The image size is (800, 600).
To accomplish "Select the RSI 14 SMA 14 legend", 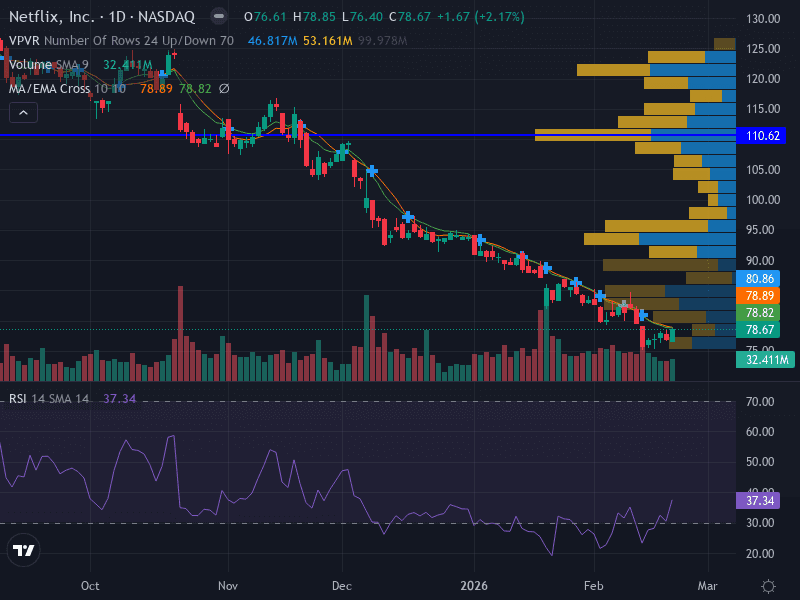I will (x=49, y=398).
